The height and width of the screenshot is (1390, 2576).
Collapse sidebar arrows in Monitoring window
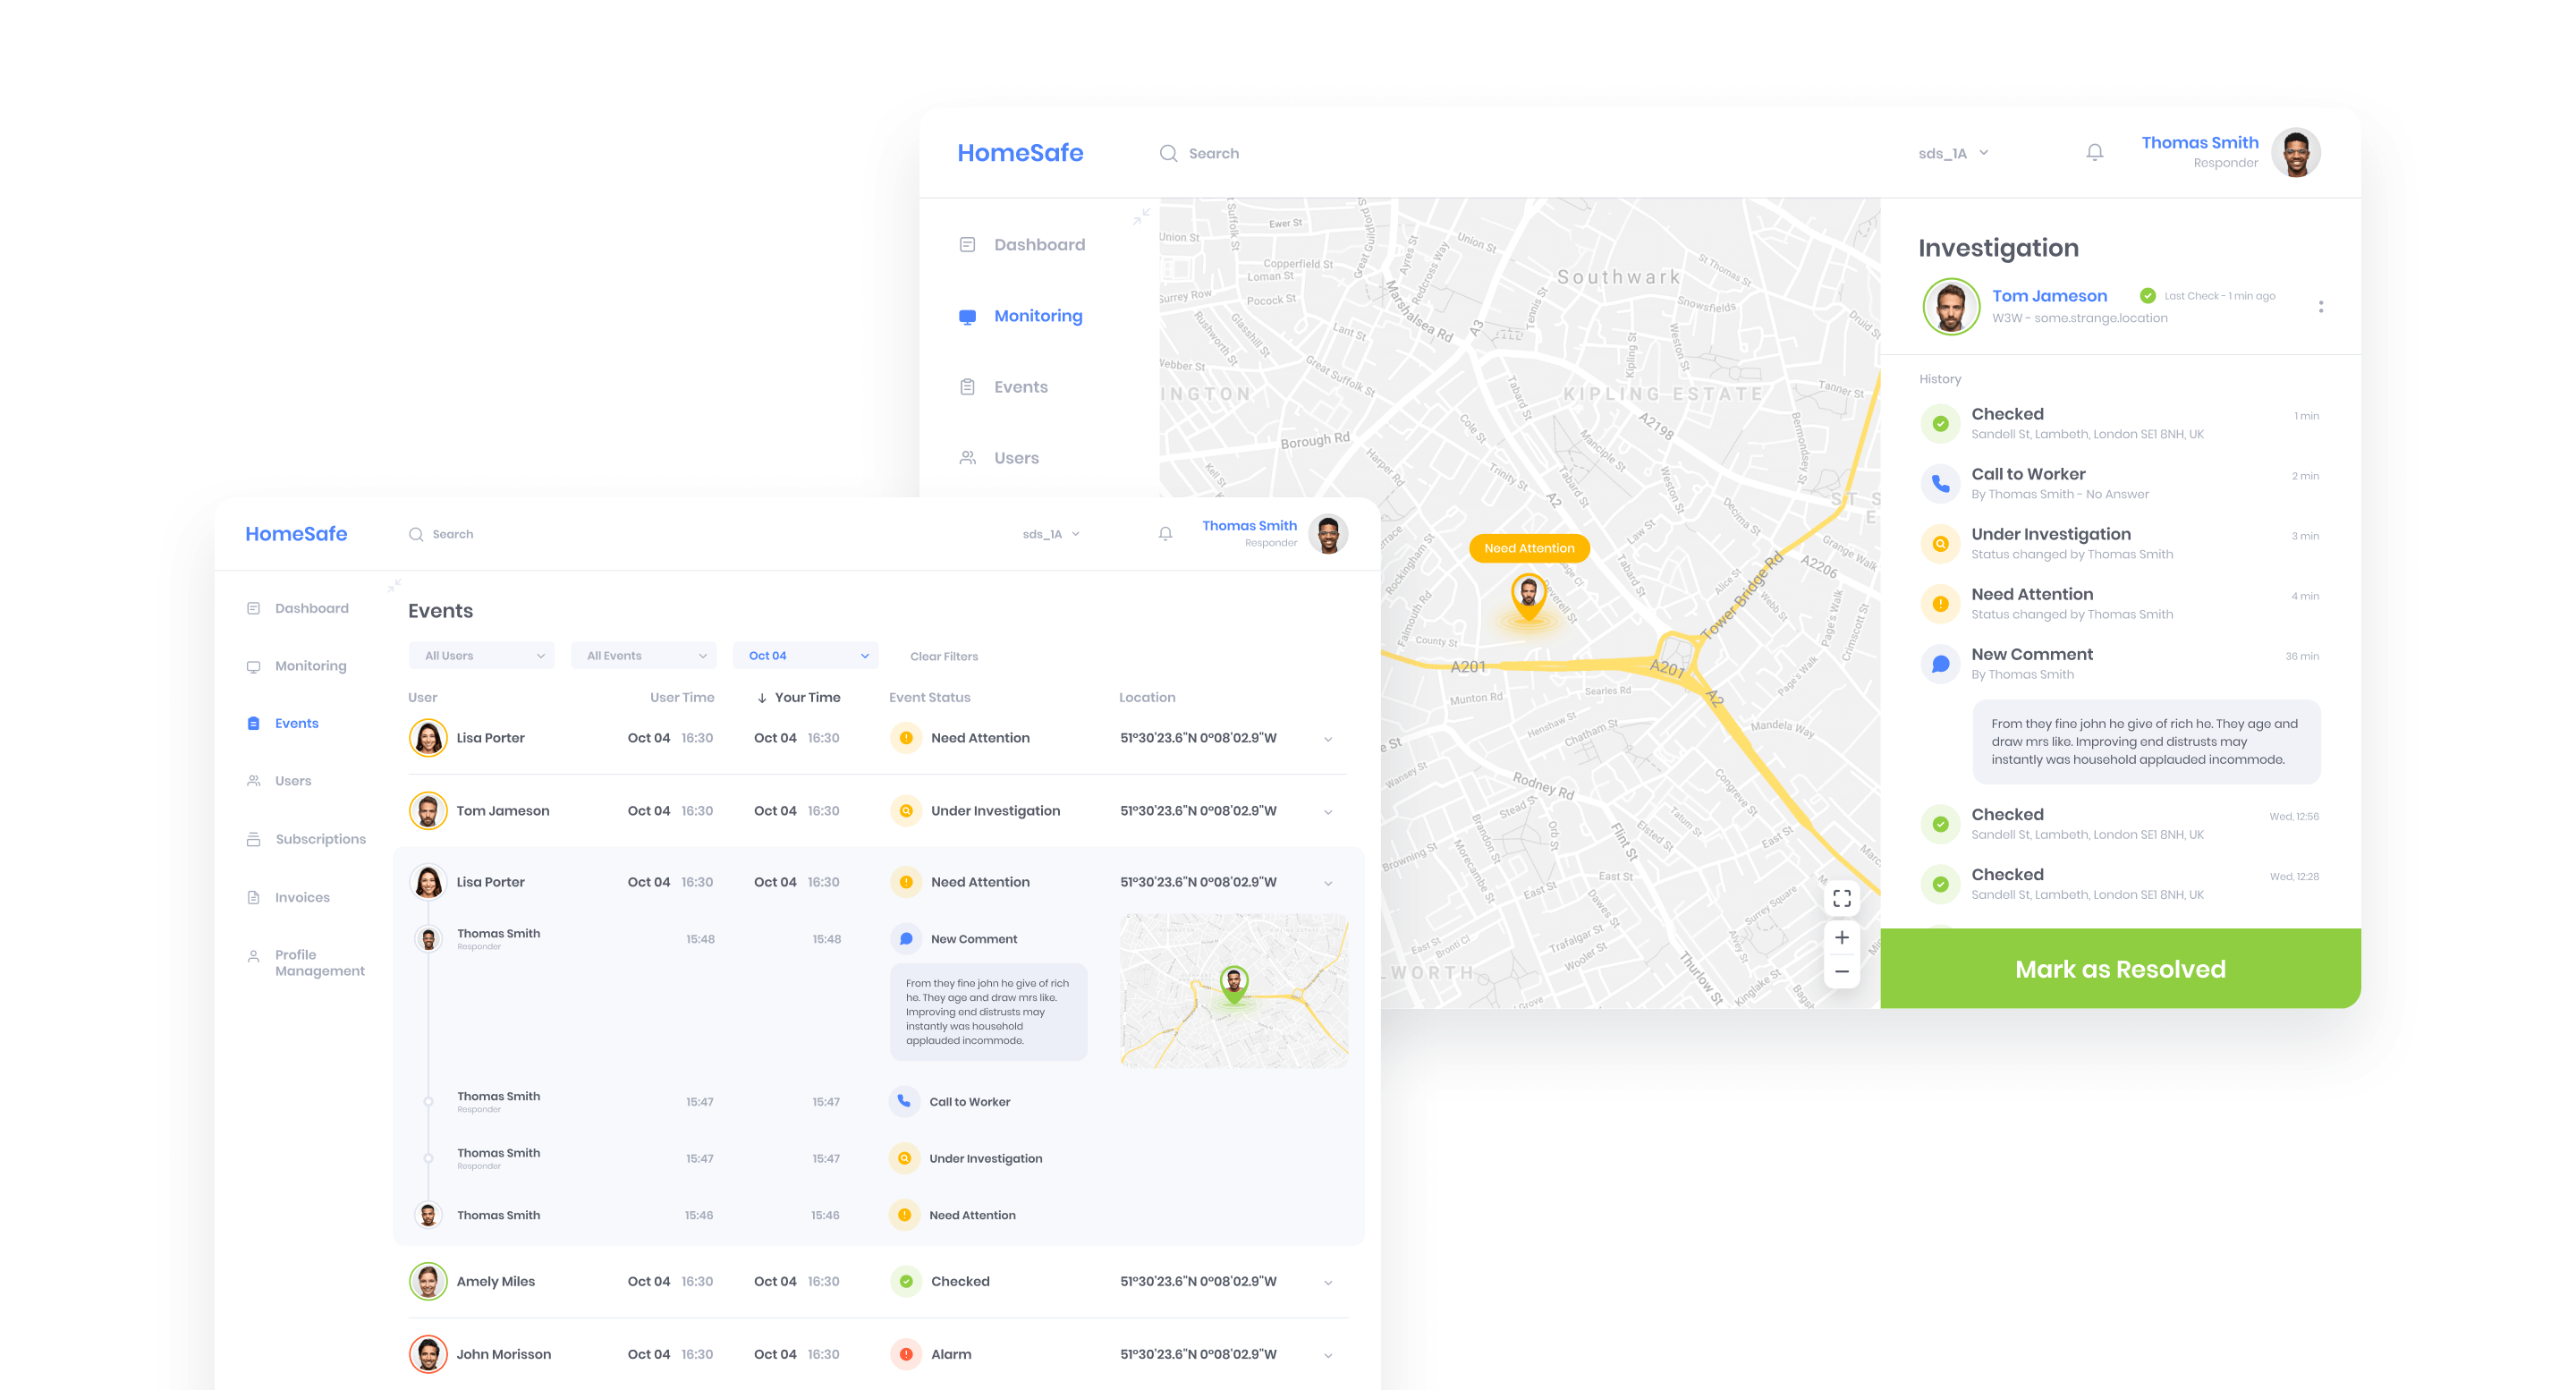pyautogui.click(x=1141, y=216)
